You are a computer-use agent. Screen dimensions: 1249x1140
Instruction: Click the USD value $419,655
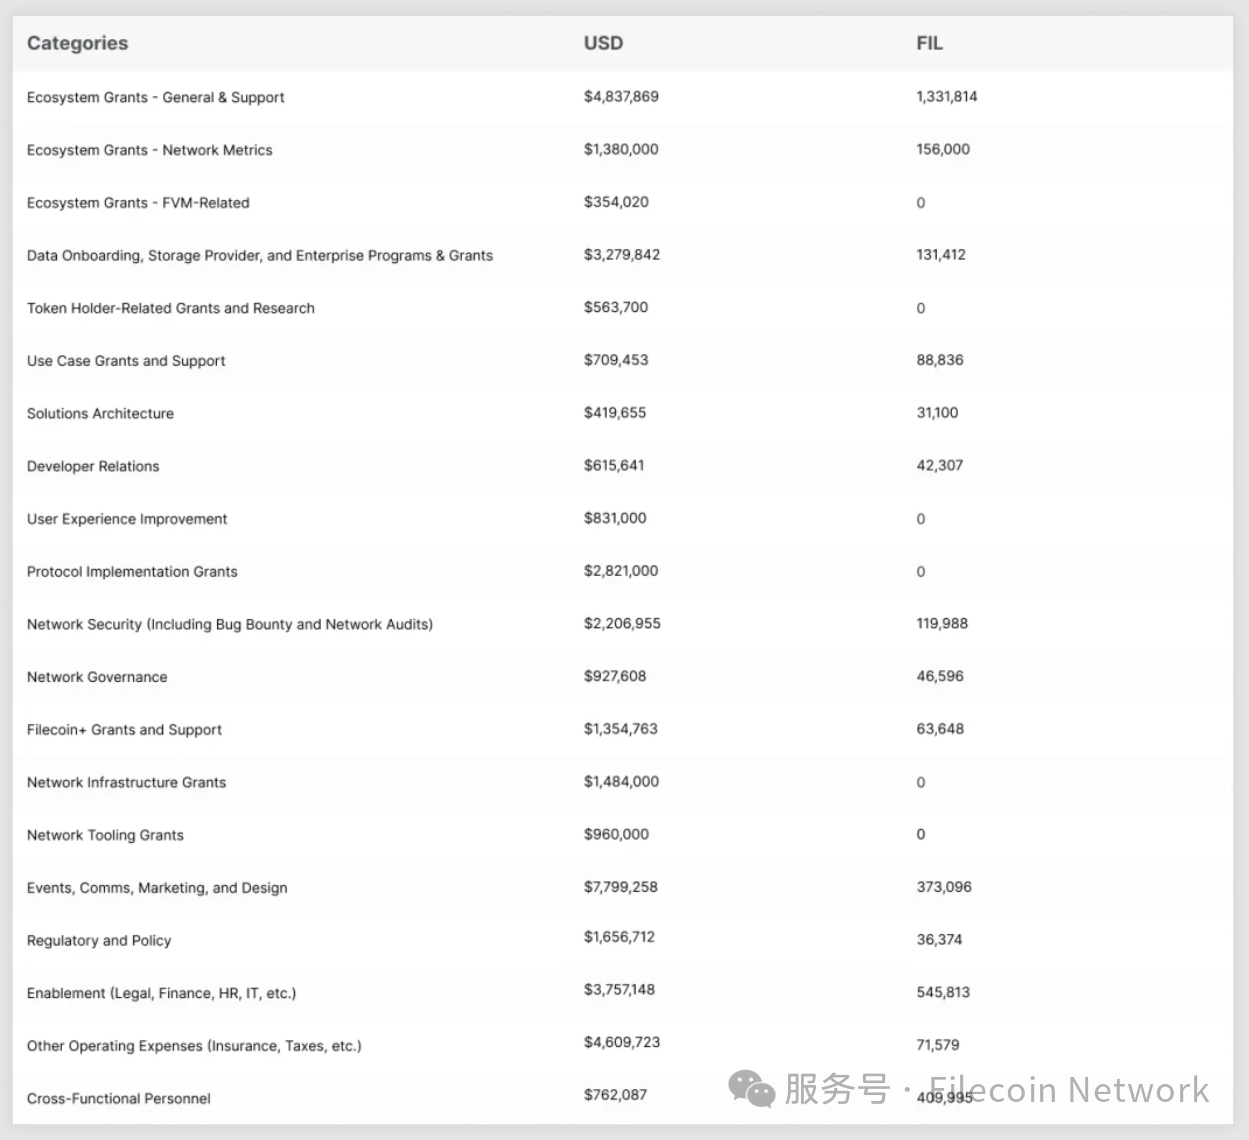(x=615, y=413)
